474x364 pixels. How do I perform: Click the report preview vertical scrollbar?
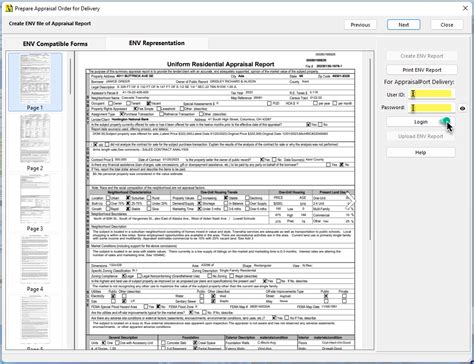point(370,148)
